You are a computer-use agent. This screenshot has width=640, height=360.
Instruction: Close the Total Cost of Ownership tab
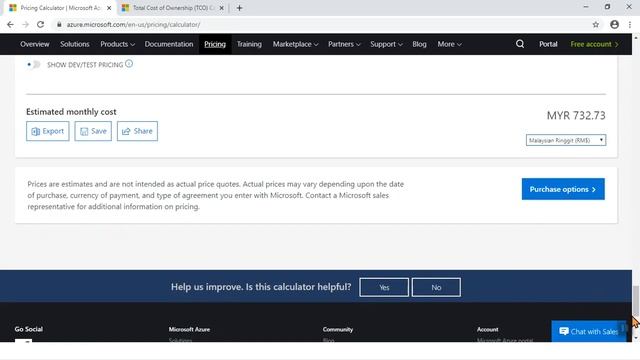tap(222, 8)
